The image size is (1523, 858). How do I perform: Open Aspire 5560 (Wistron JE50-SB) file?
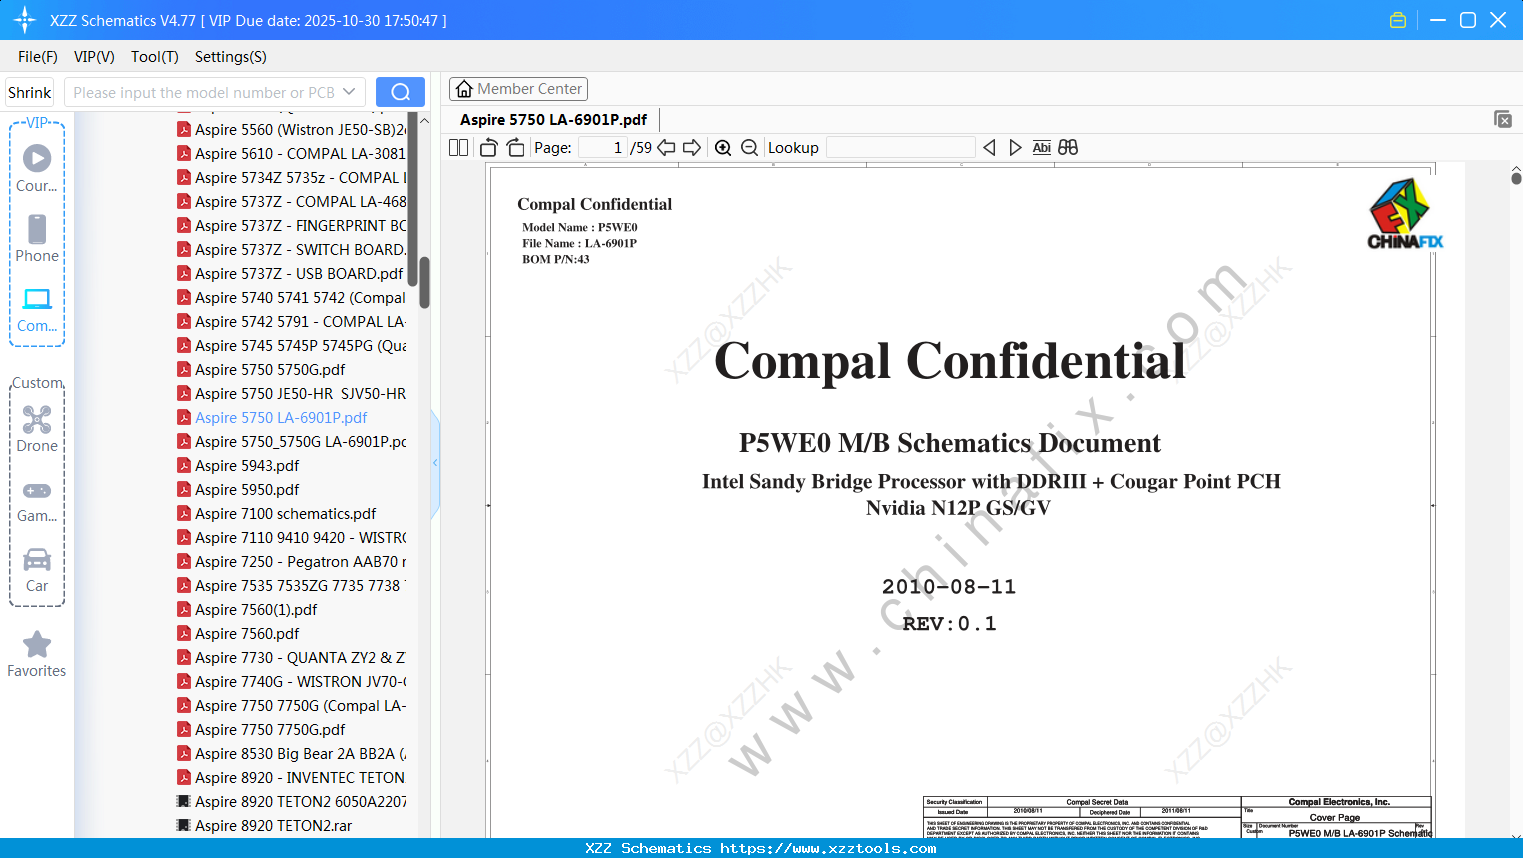pyautogui.click(x=291, y=129)
